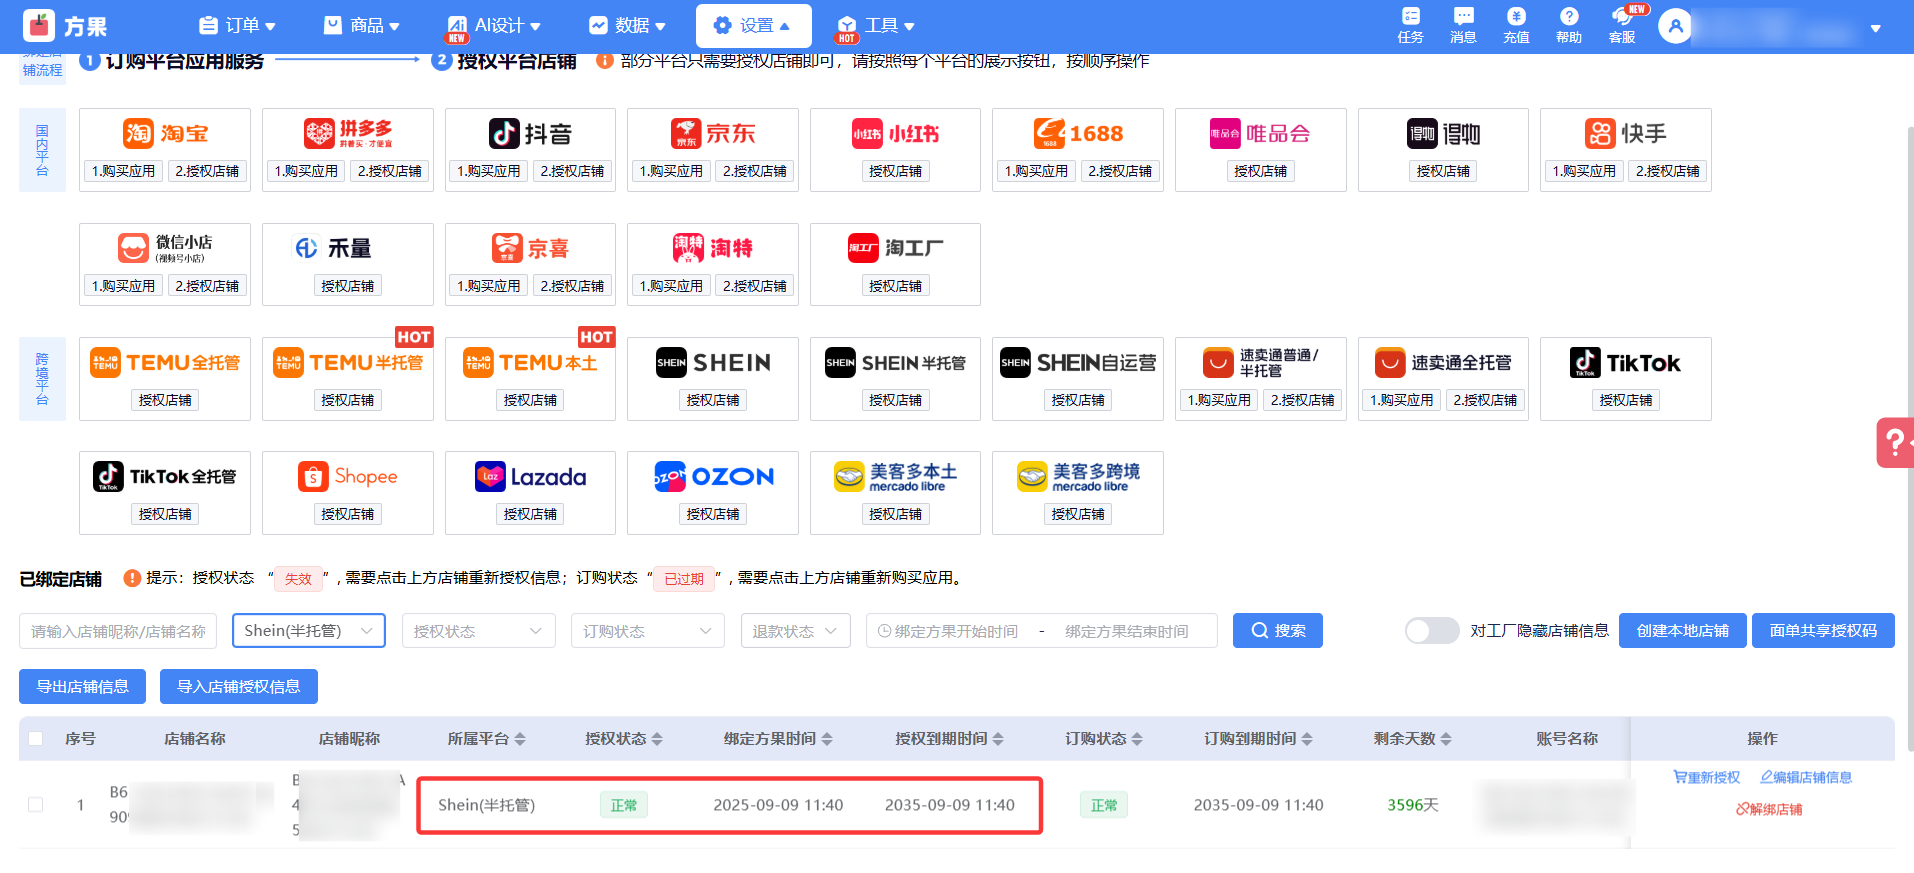Click the red floating question mark icon

click(x=1894, y=442)
